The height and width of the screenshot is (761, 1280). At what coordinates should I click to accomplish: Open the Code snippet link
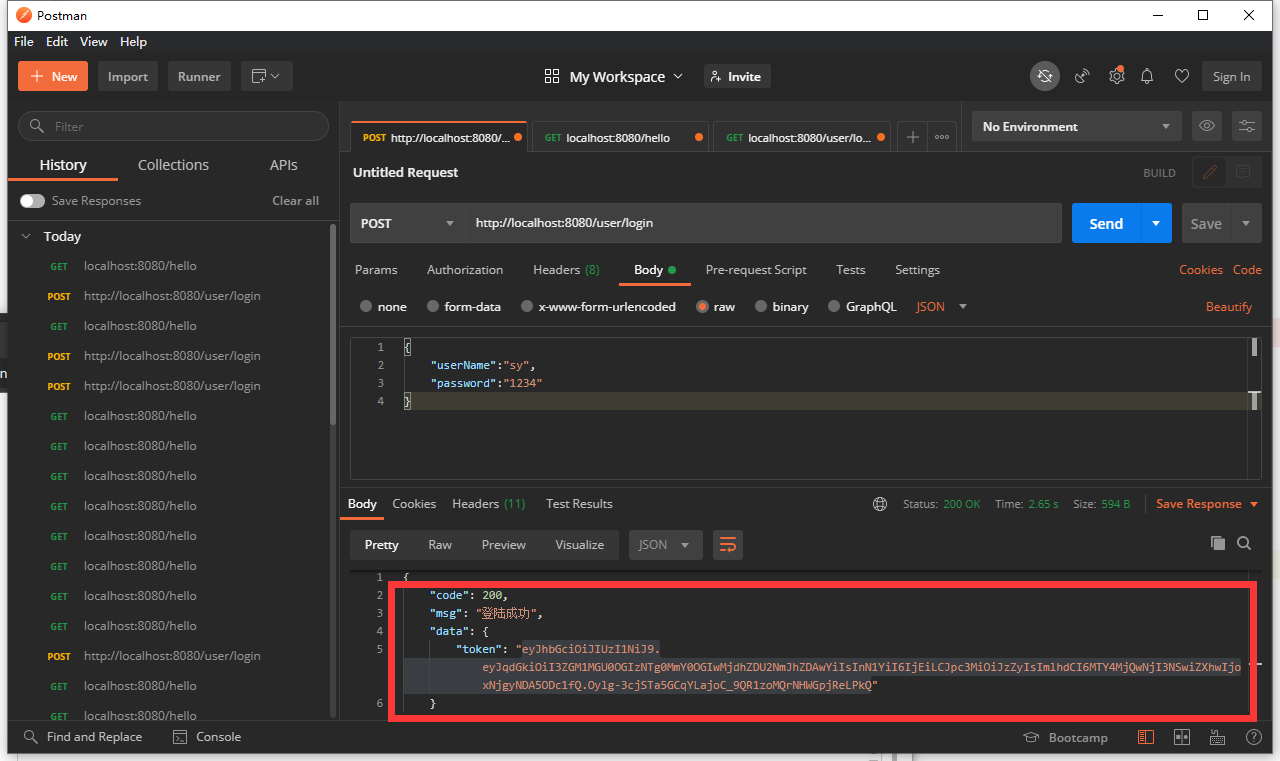[x=1247, y=270]
